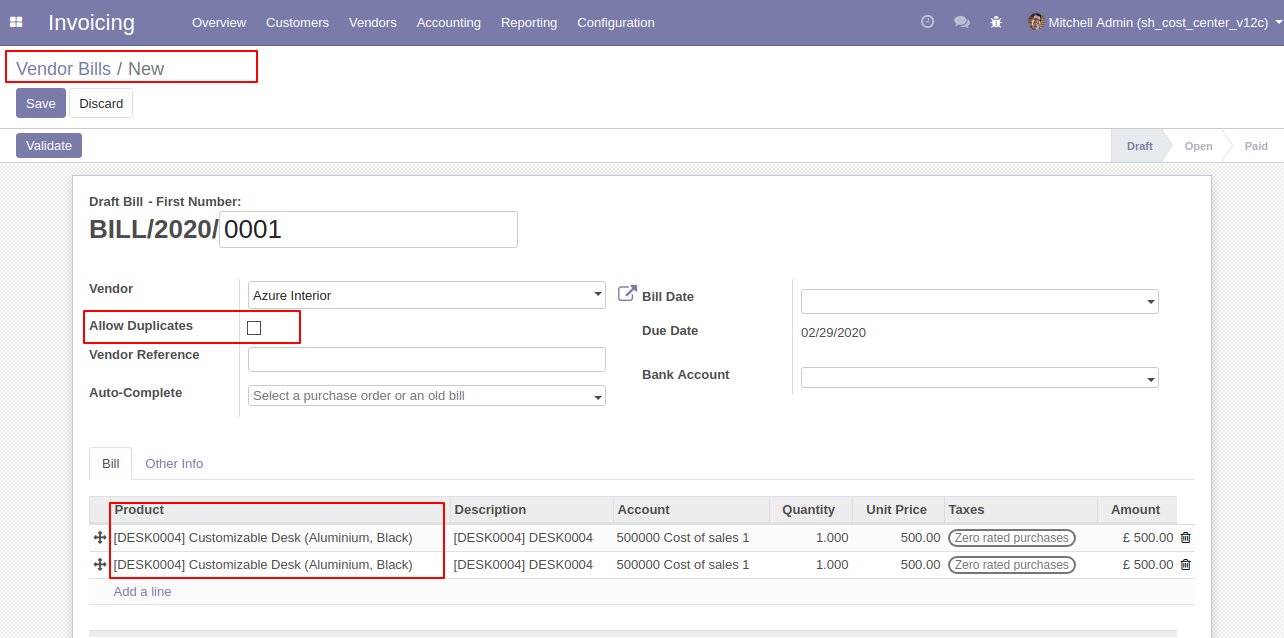Save the vendor bill
1284x638 pixels.
[x=41, y=104]
